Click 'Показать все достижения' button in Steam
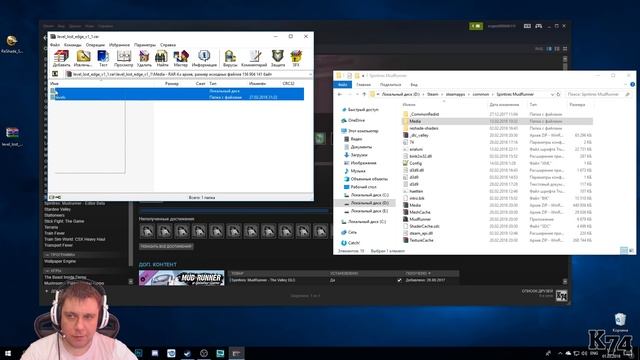This screenshot has height=360, width=640. [x=166, y=246]
